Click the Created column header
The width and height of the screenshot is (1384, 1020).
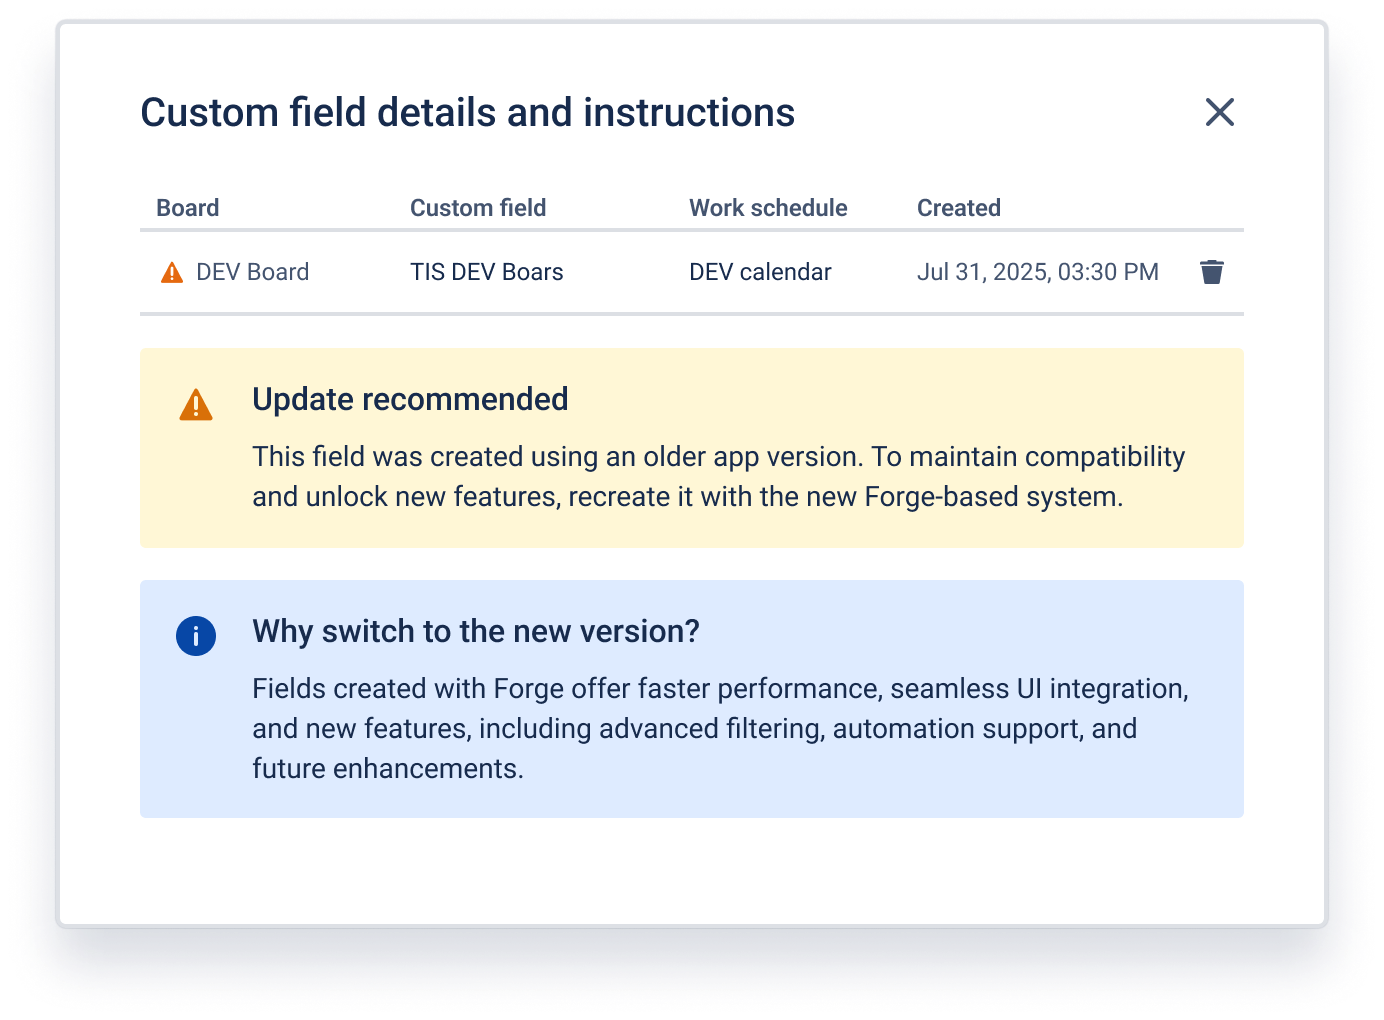(958, 208)
